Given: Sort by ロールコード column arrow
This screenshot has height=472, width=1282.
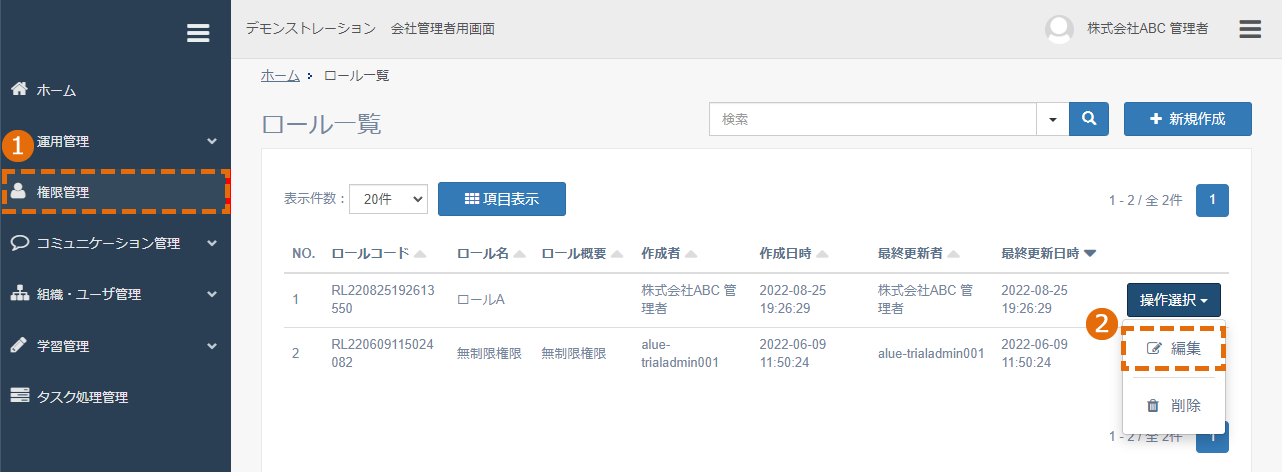Looking at the screenshot, I should [420, 254].
